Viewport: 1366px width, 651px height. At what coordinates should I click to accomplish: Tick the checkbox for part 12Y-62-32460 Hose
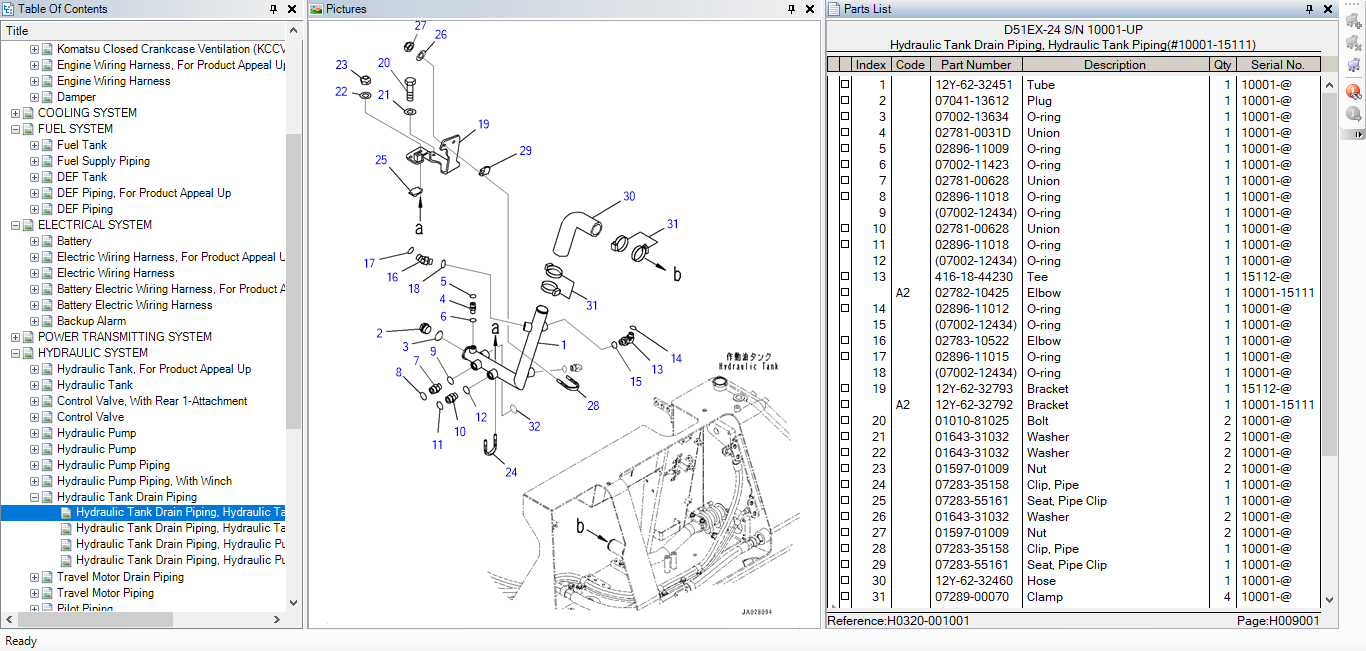845,581
